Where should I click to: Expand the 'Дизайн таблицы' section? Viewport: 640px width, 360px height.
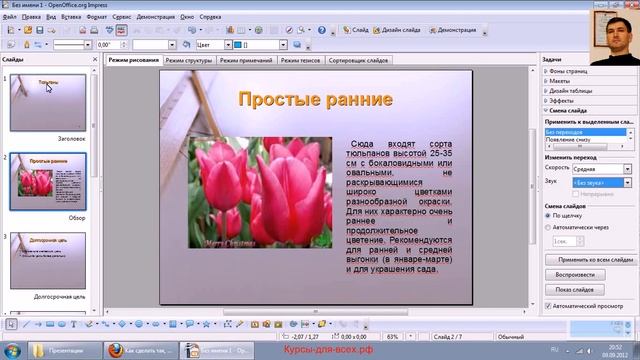click(x=570, y=91)
